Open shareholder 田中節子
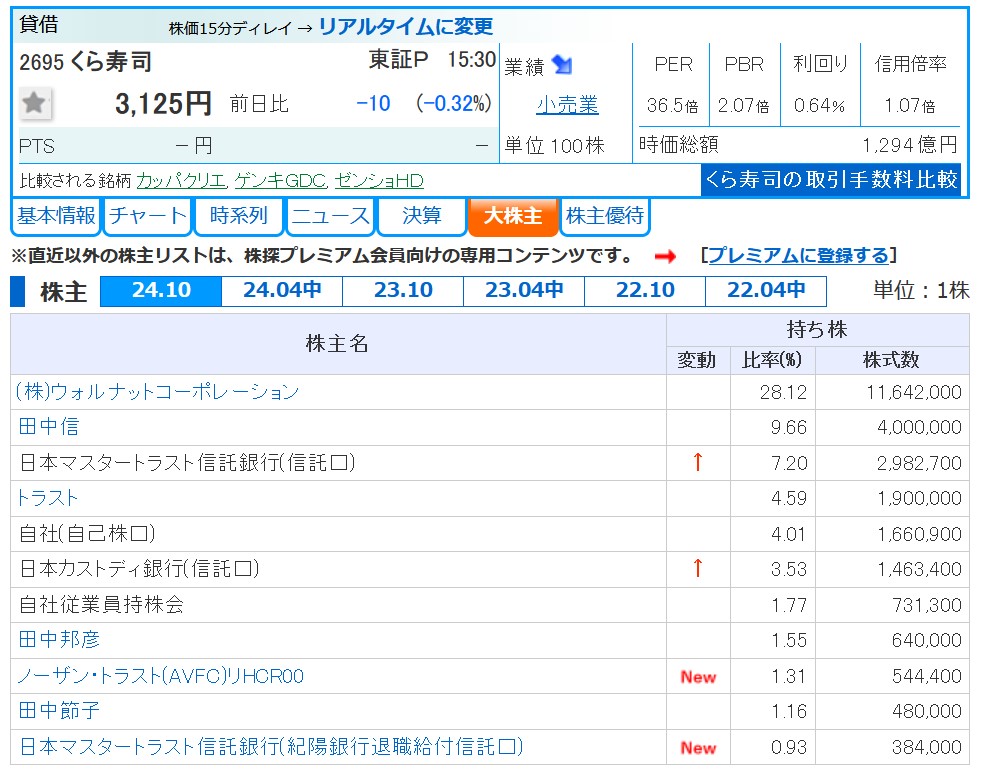Image resolution: width=981 pixels, height=775 pixels. pos(59,711)
